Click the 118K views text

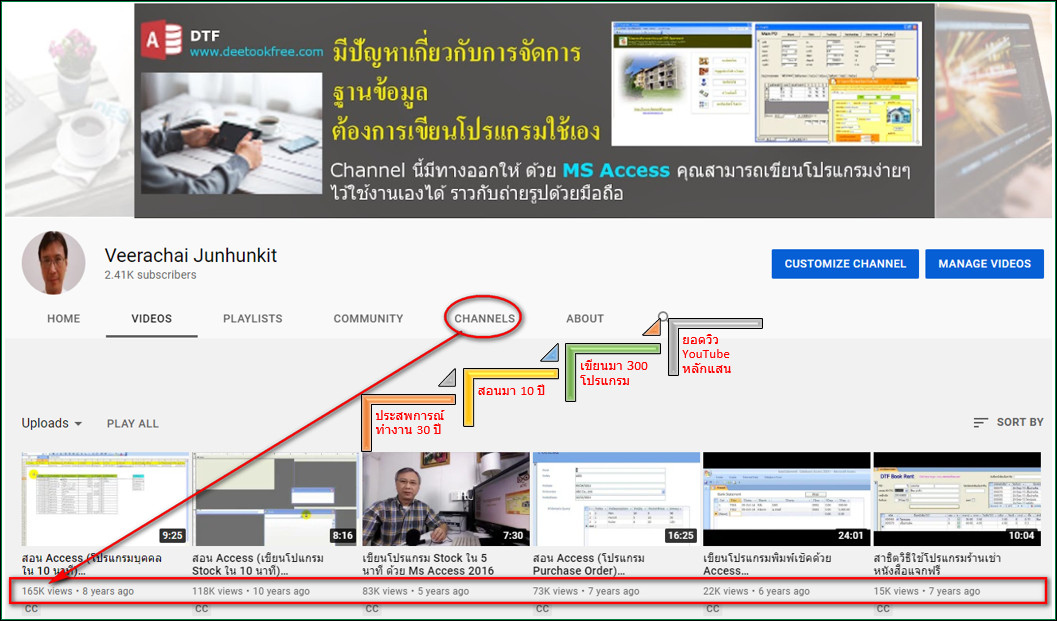217,591
